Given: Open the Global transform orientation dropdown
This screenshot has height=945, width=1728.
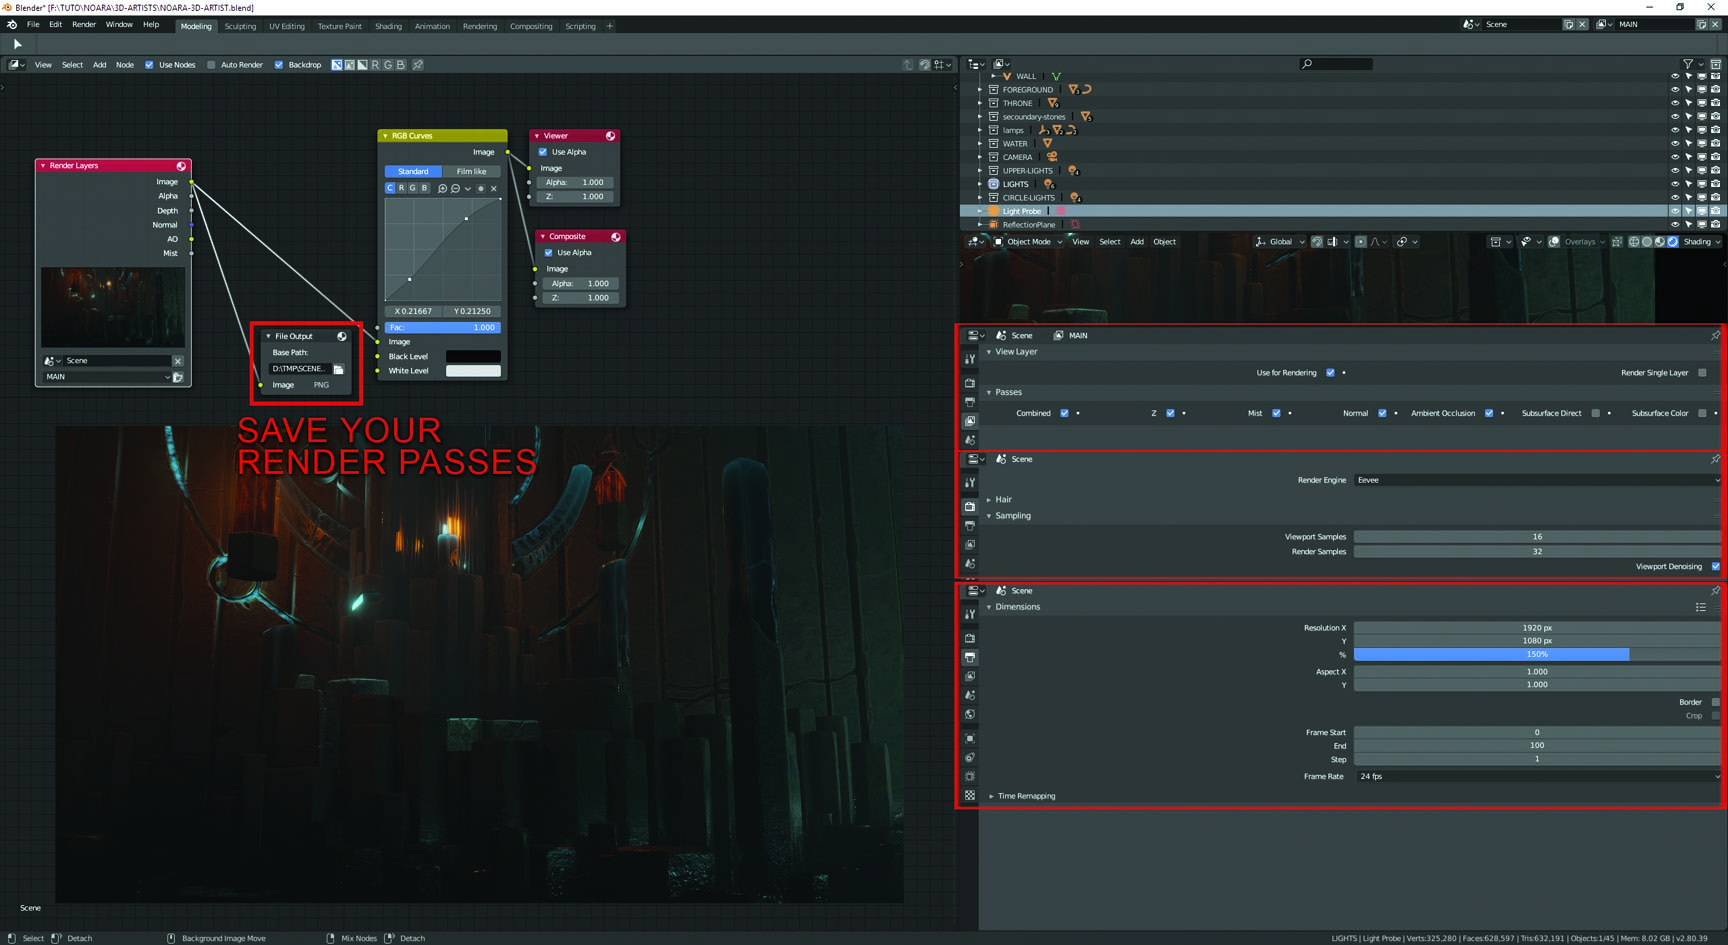Looking at the screenshot, I should pos(1280,242).
